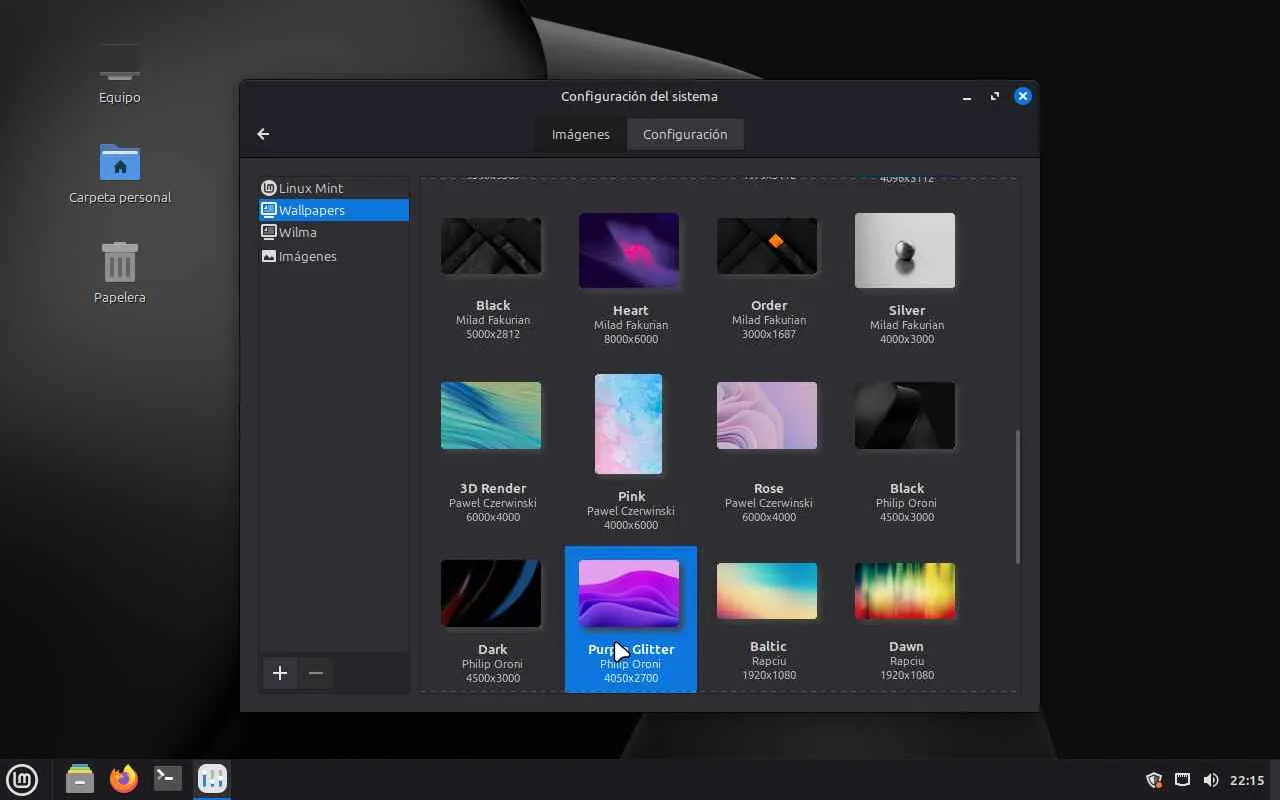Image resolution: width=1280 pixels, height=800 pixels.
Task: Click the 4050x2700 resolution text
Action: 631,678
